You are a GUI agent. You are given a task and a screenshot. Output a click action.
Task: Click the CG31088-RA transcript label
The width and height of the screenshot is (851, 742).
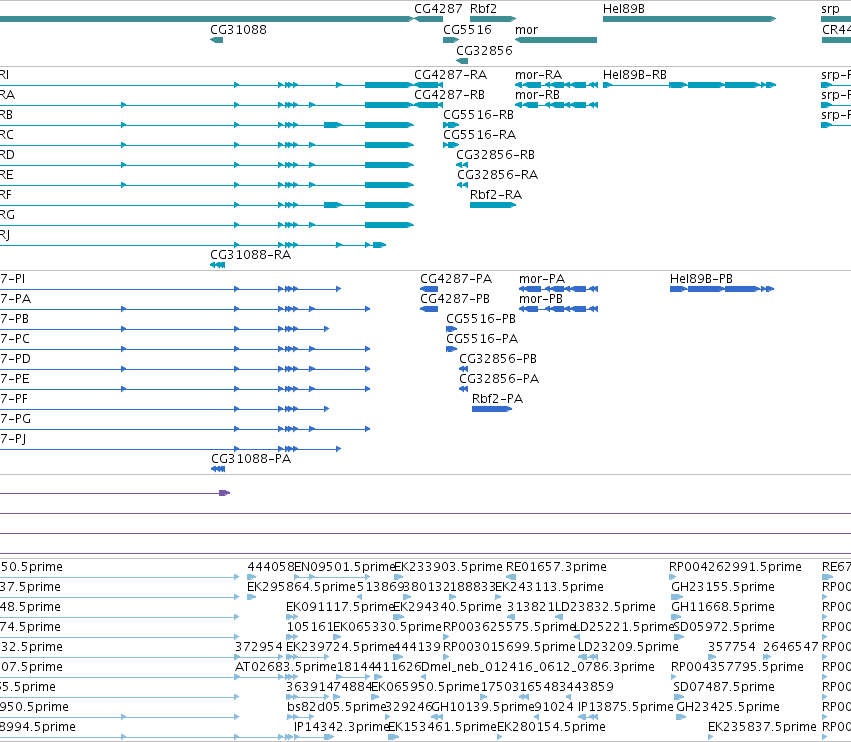tap(250, 255)
